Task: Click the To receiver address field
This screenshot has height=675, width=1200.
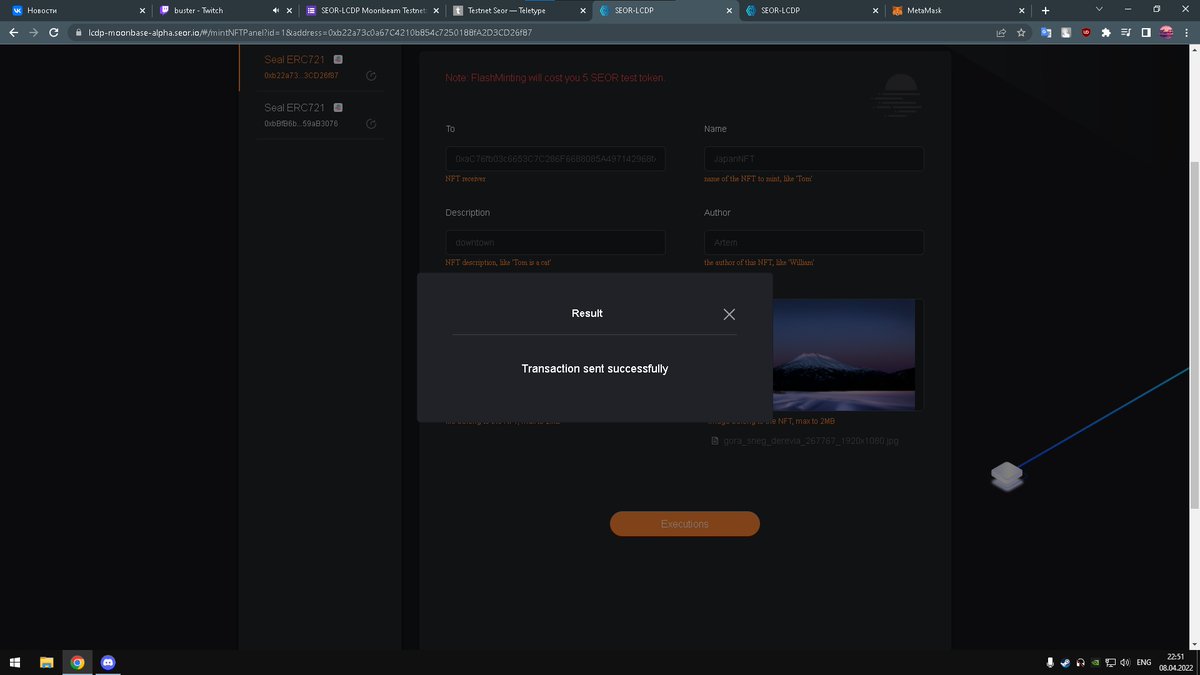Action: tap(555, 159)
